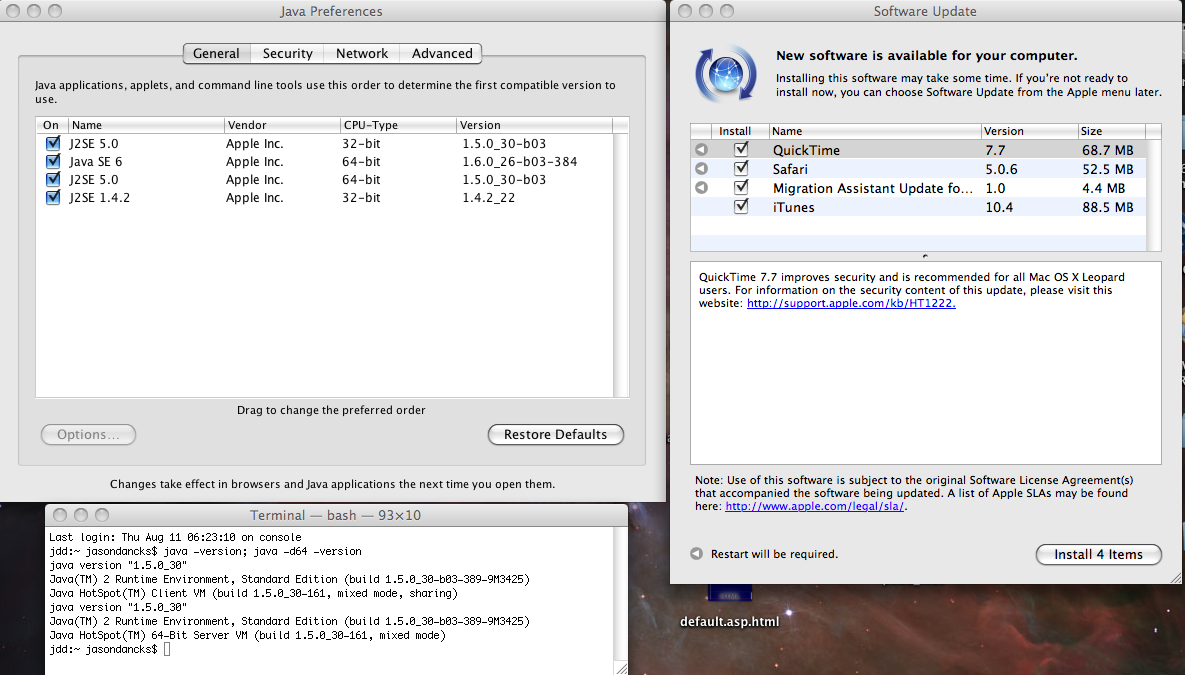Click restart-required icon beside QuickTime
The width and height of the screenshot is (1185, 675).
click(701, 150)
